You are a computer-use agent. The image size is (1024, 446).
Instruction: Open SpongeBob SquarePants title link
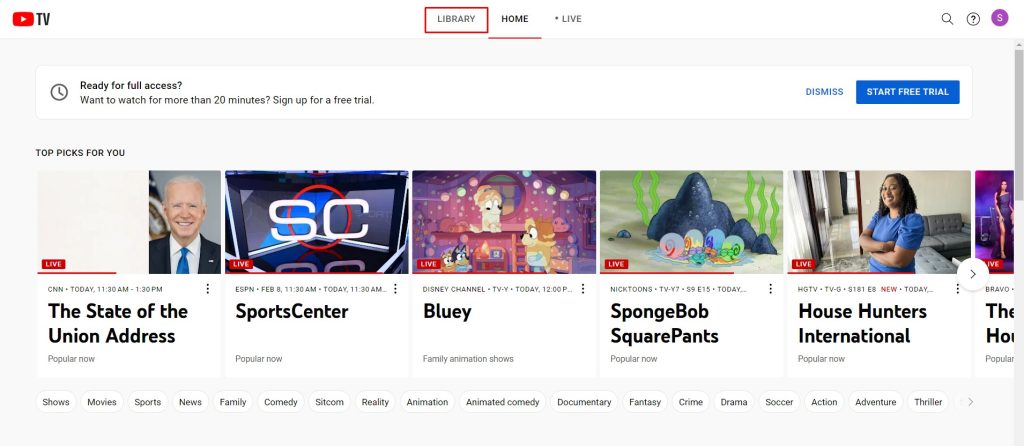(664, 323)
